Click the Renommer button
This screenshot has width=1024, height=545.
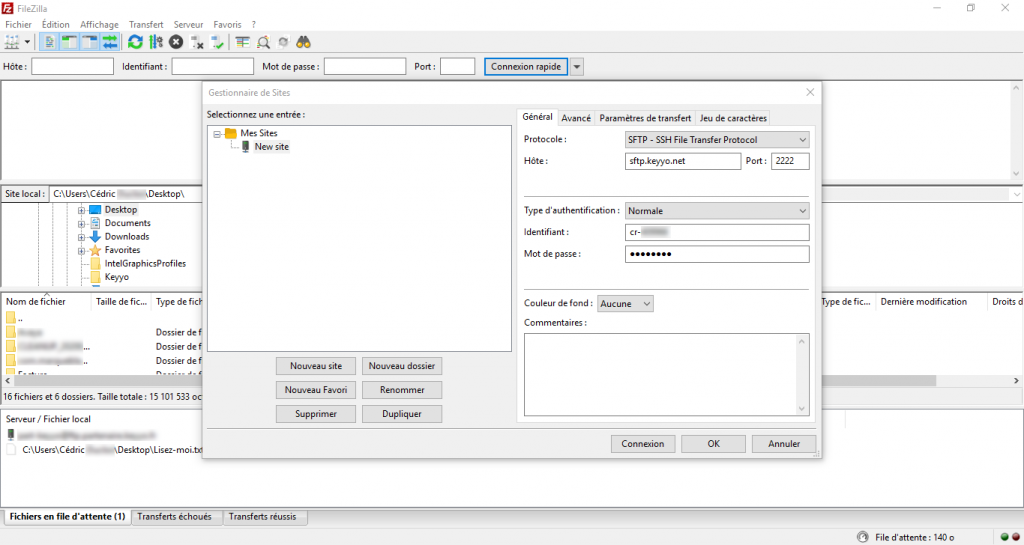tap(402, 390)
